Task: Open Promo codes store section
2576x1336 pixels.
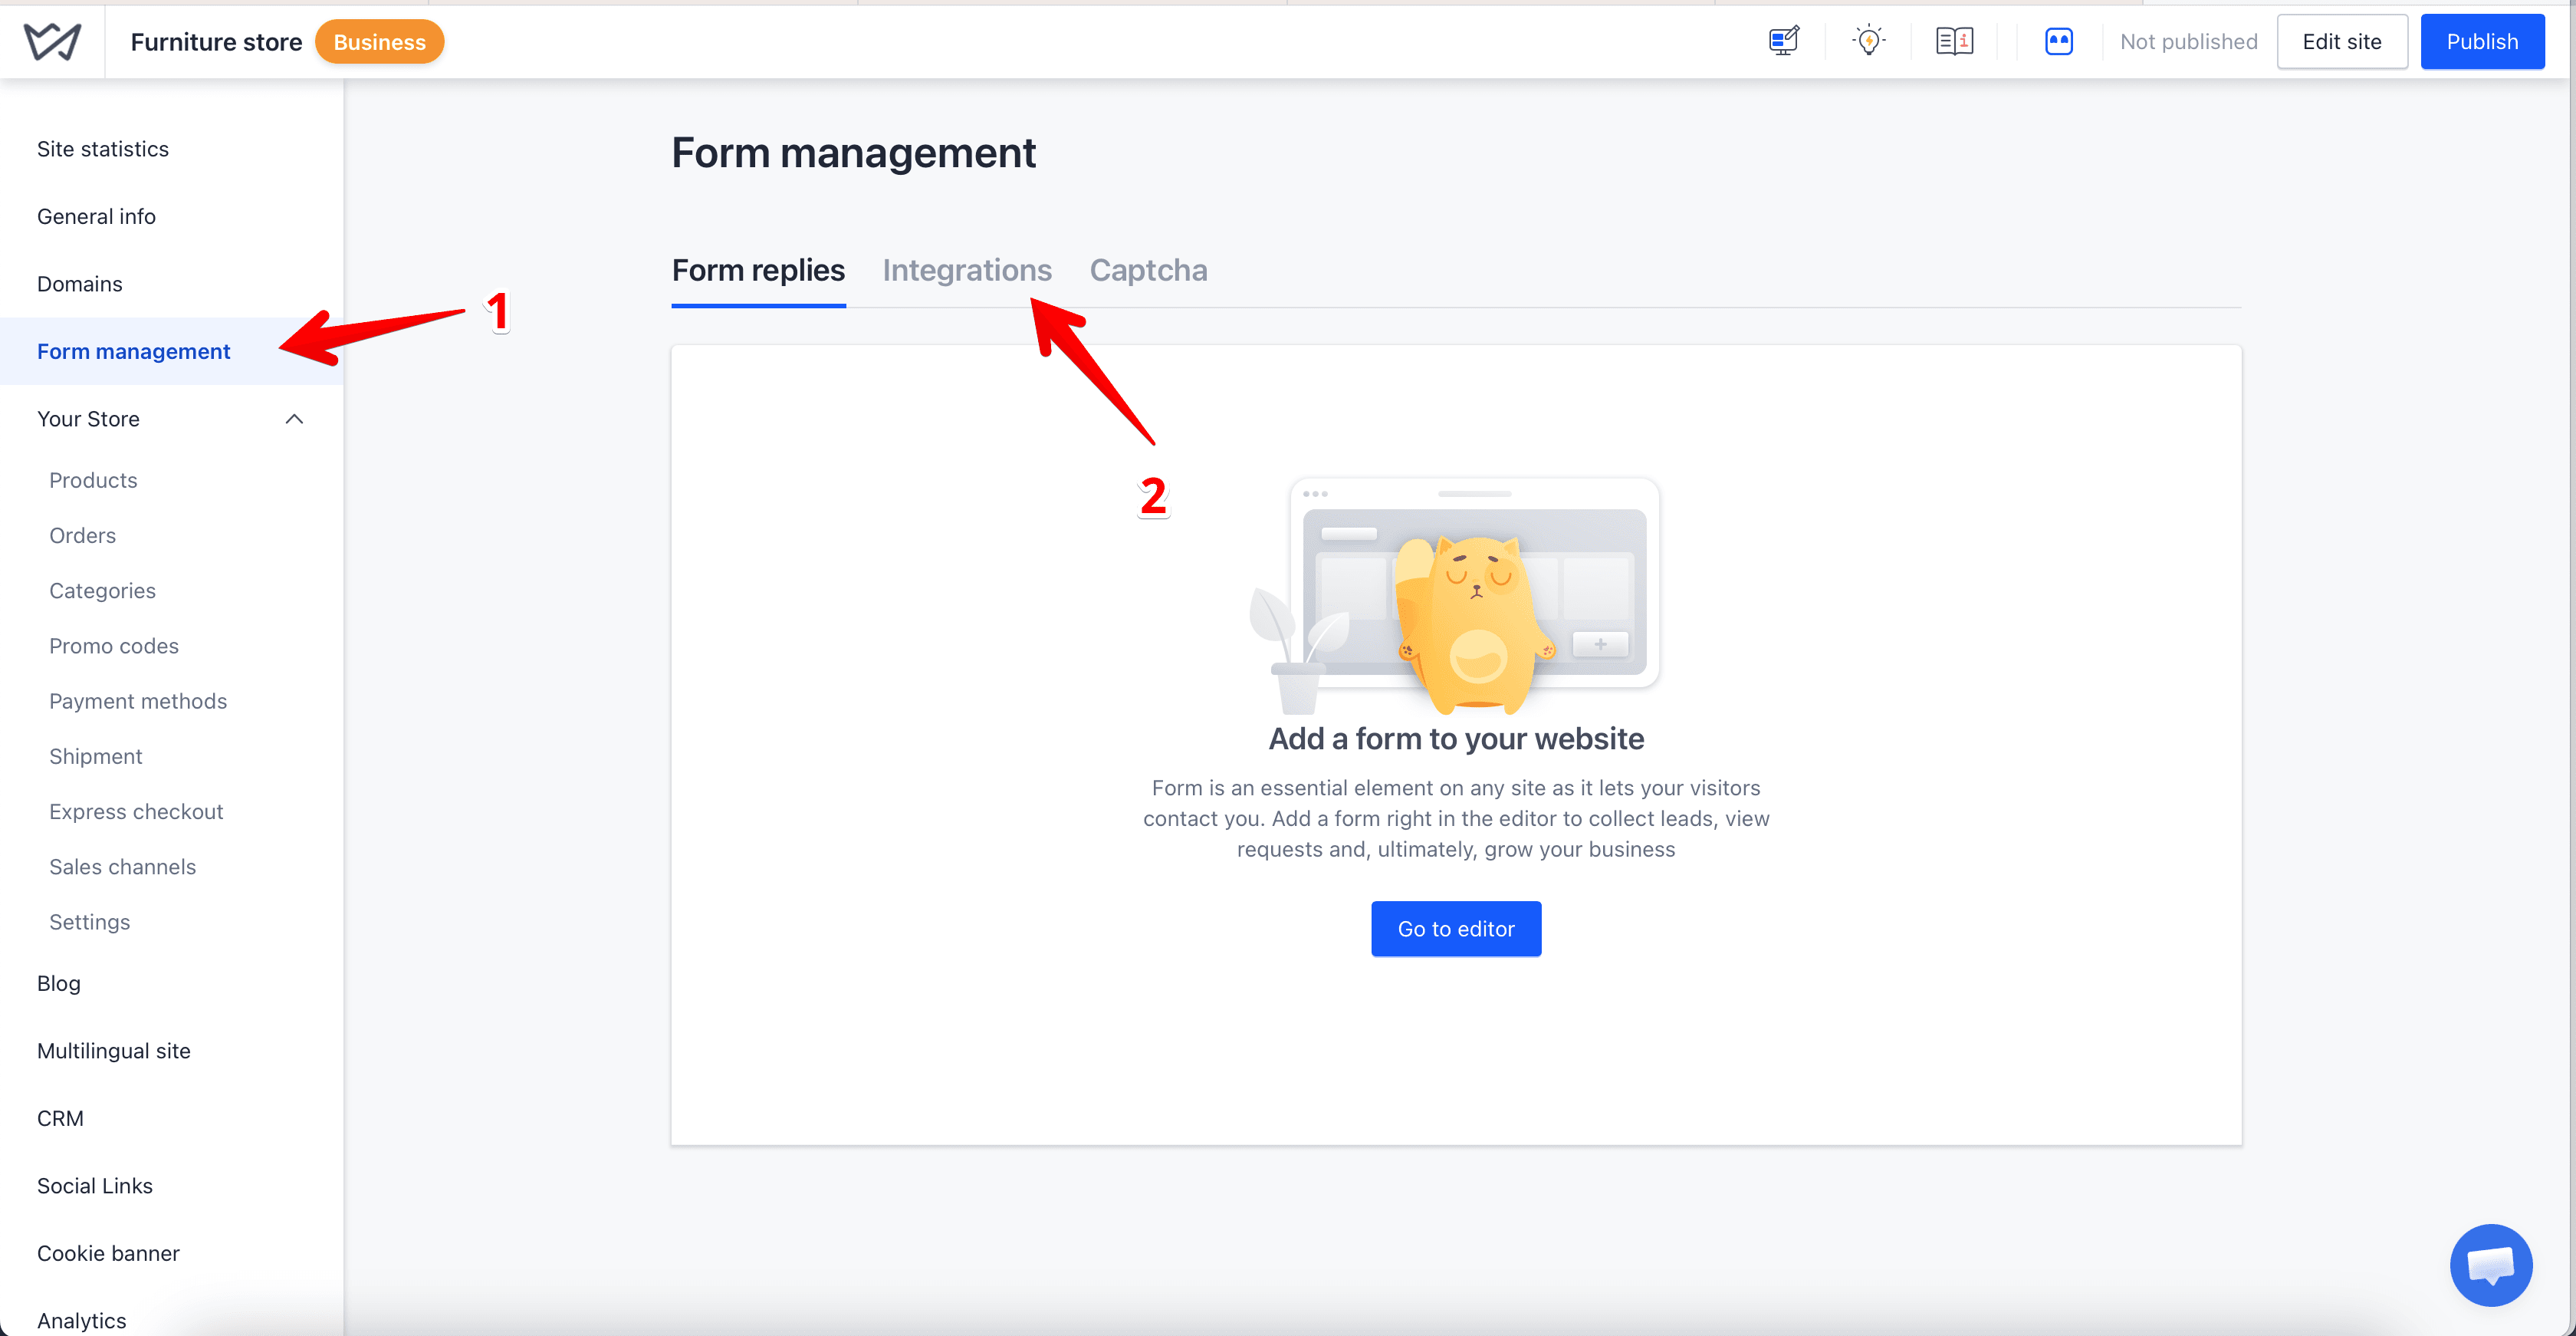Action: click(x=114, y=646)
